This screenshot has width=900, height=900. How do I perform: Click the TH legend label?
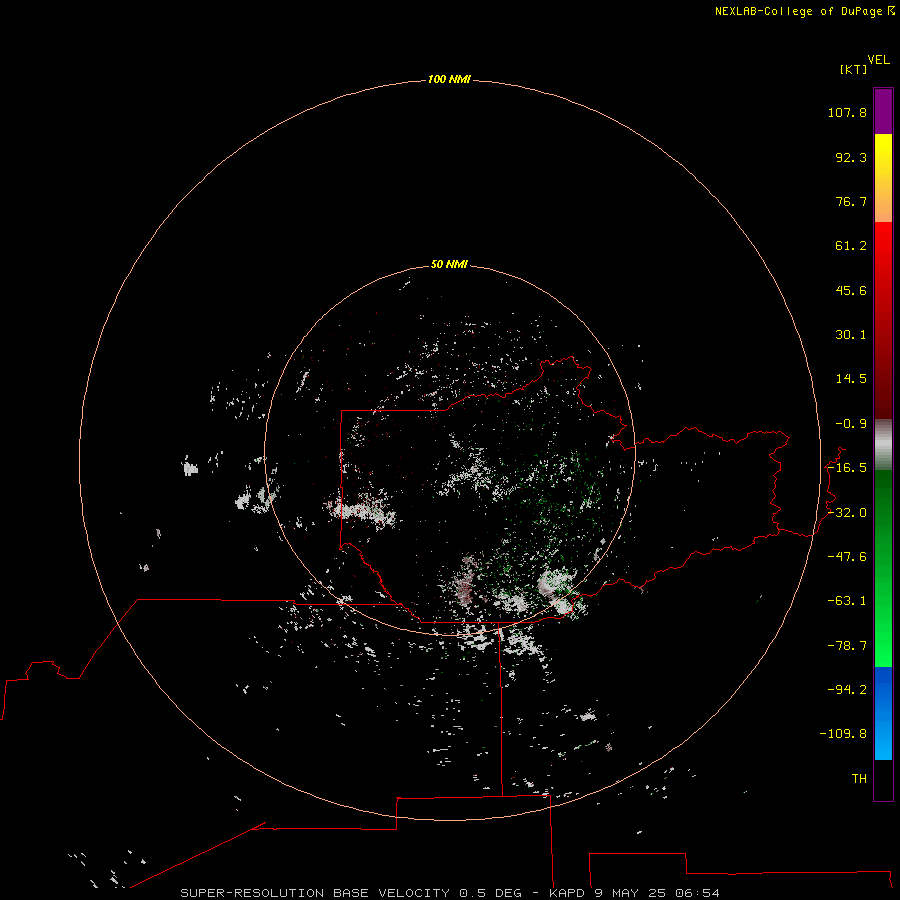pyautogui.click(x=859, y=779)
